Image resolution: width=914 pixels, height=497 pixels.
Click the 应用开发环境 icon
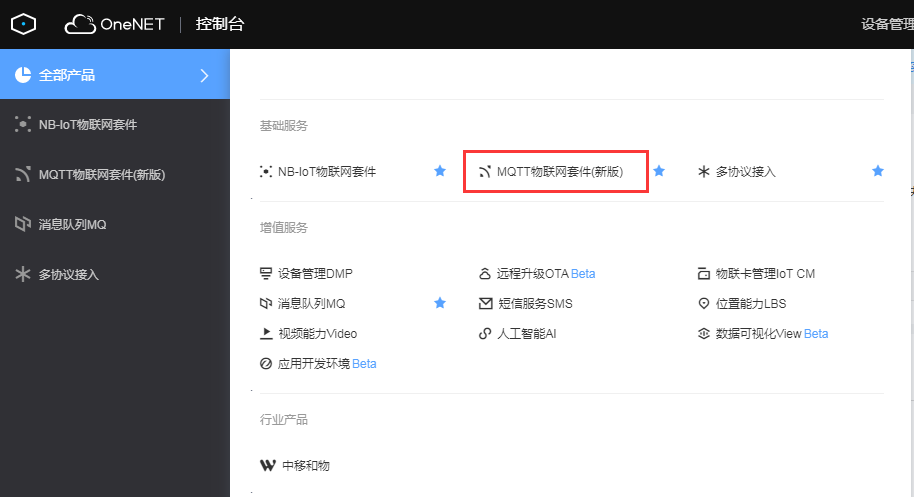266,364
